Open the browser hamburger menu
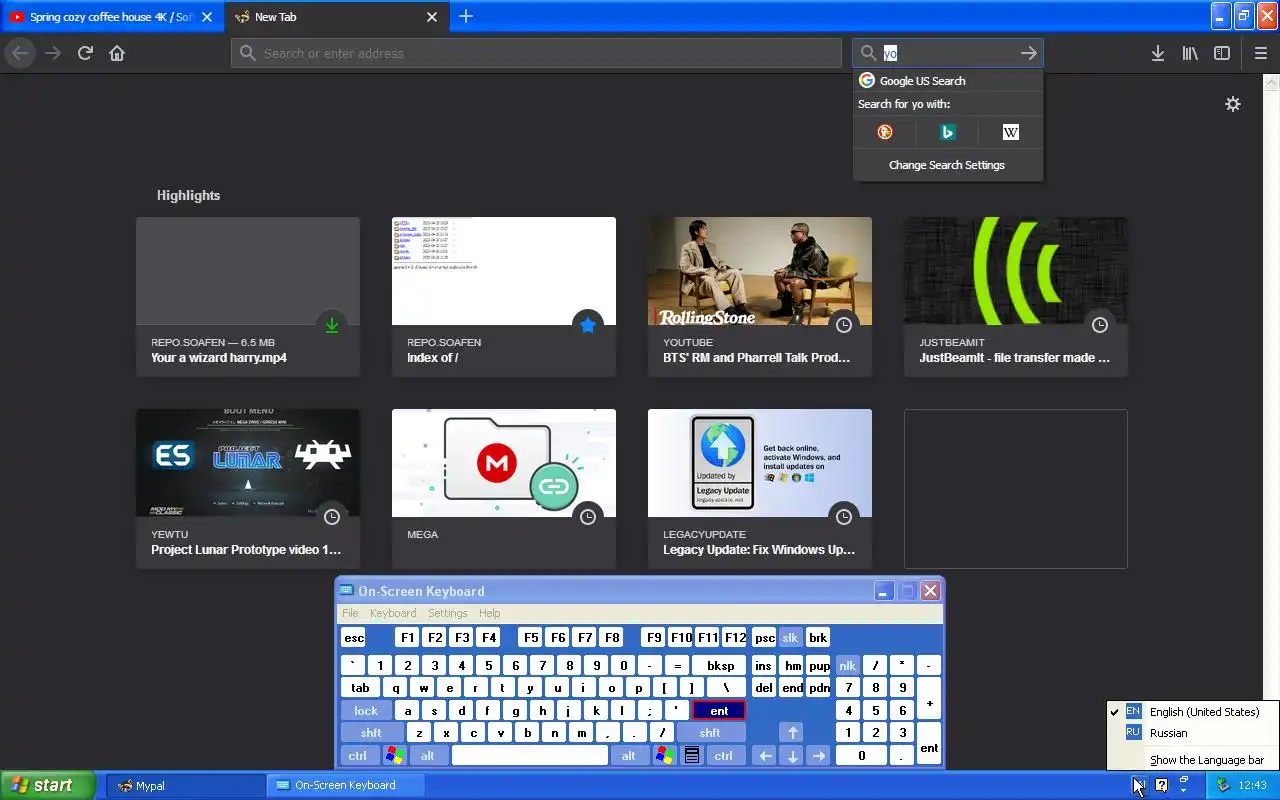1280x800 pixels. [x=1260, y=53]
